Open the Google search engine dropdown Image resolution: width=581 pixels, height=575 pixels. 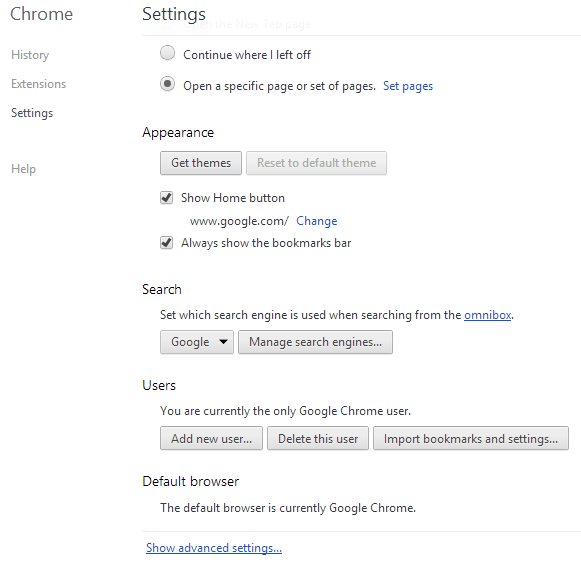(x=197, y=342)
